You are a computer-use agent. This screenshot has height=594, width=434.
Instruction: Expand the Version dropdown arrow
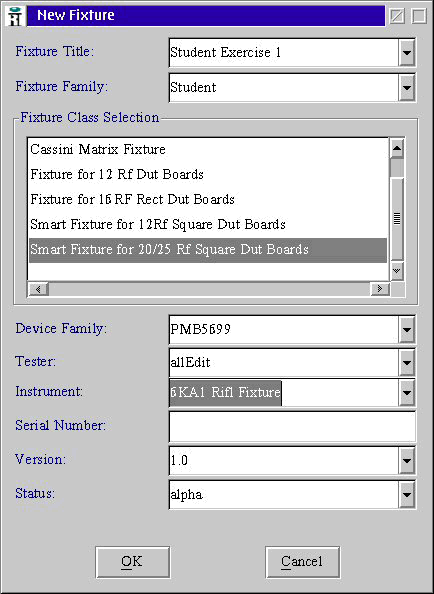[x=406, y=460]
